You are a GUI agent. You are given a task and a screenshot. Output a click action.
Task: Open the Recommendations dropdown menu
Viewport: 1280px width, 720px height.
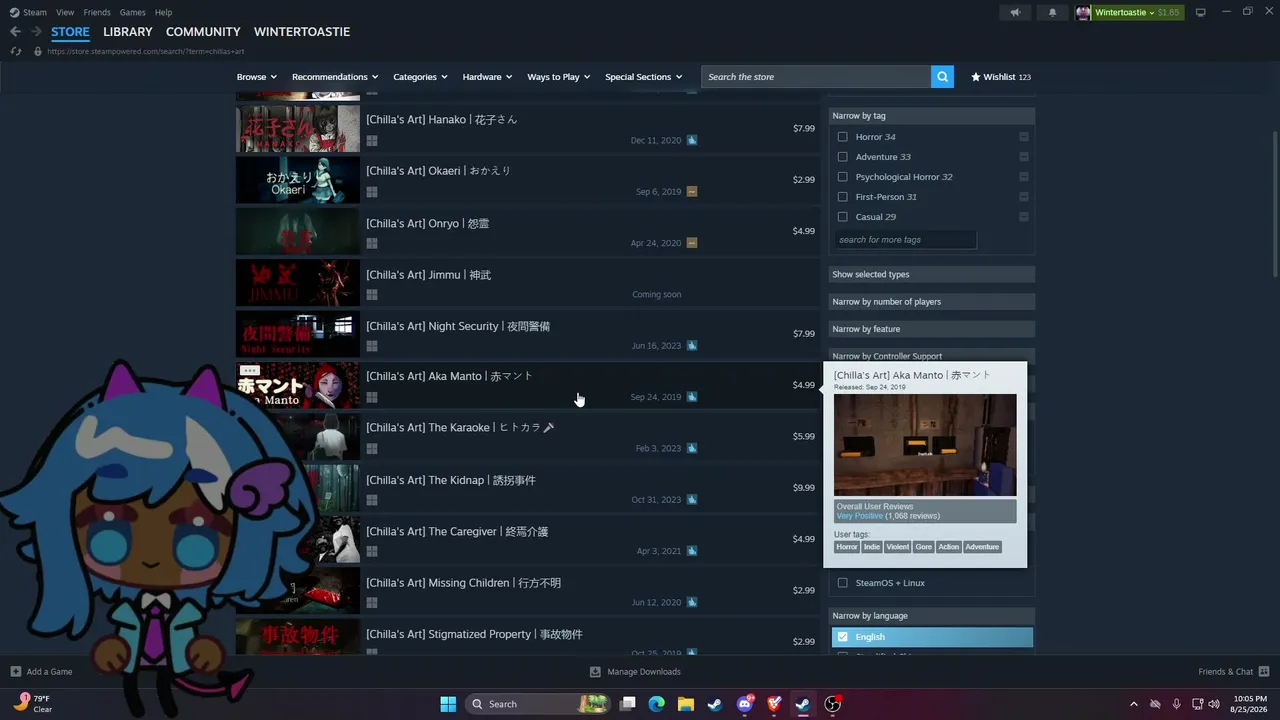pos(335,77)
